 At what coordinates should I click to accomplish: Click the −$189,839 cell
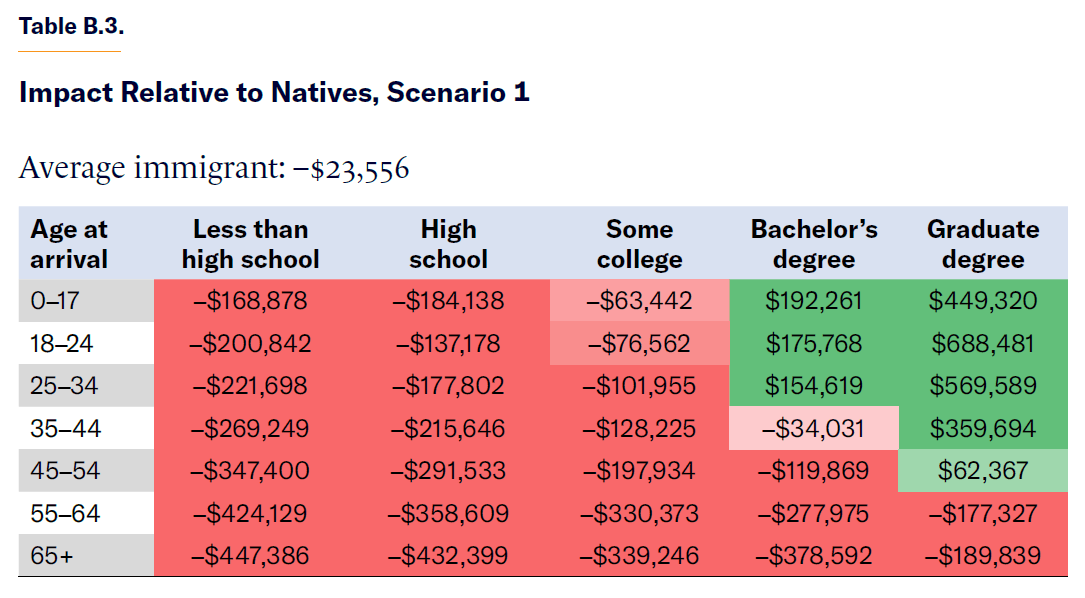[983, 556]
